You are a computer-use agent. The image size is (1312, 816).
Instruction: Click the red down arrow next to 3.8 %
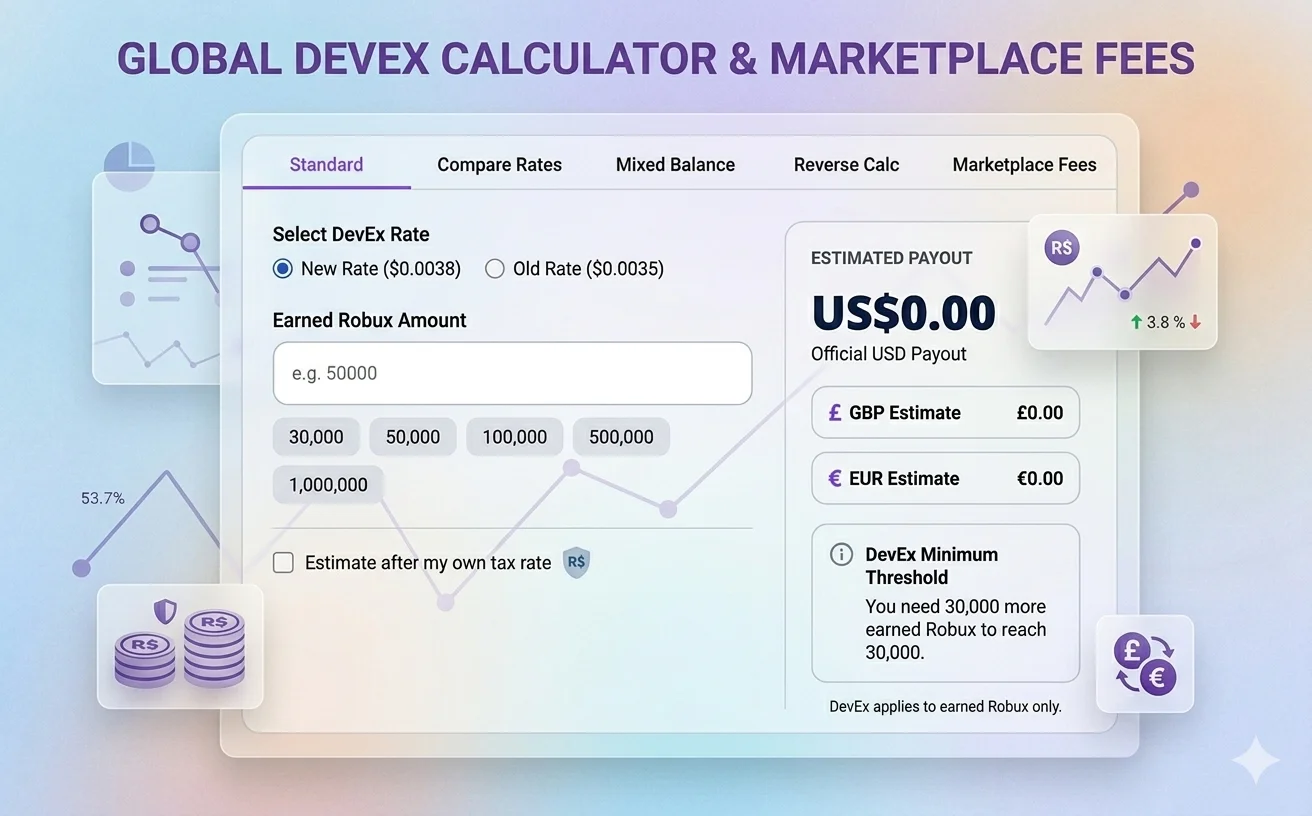[x=1195, y=322]
